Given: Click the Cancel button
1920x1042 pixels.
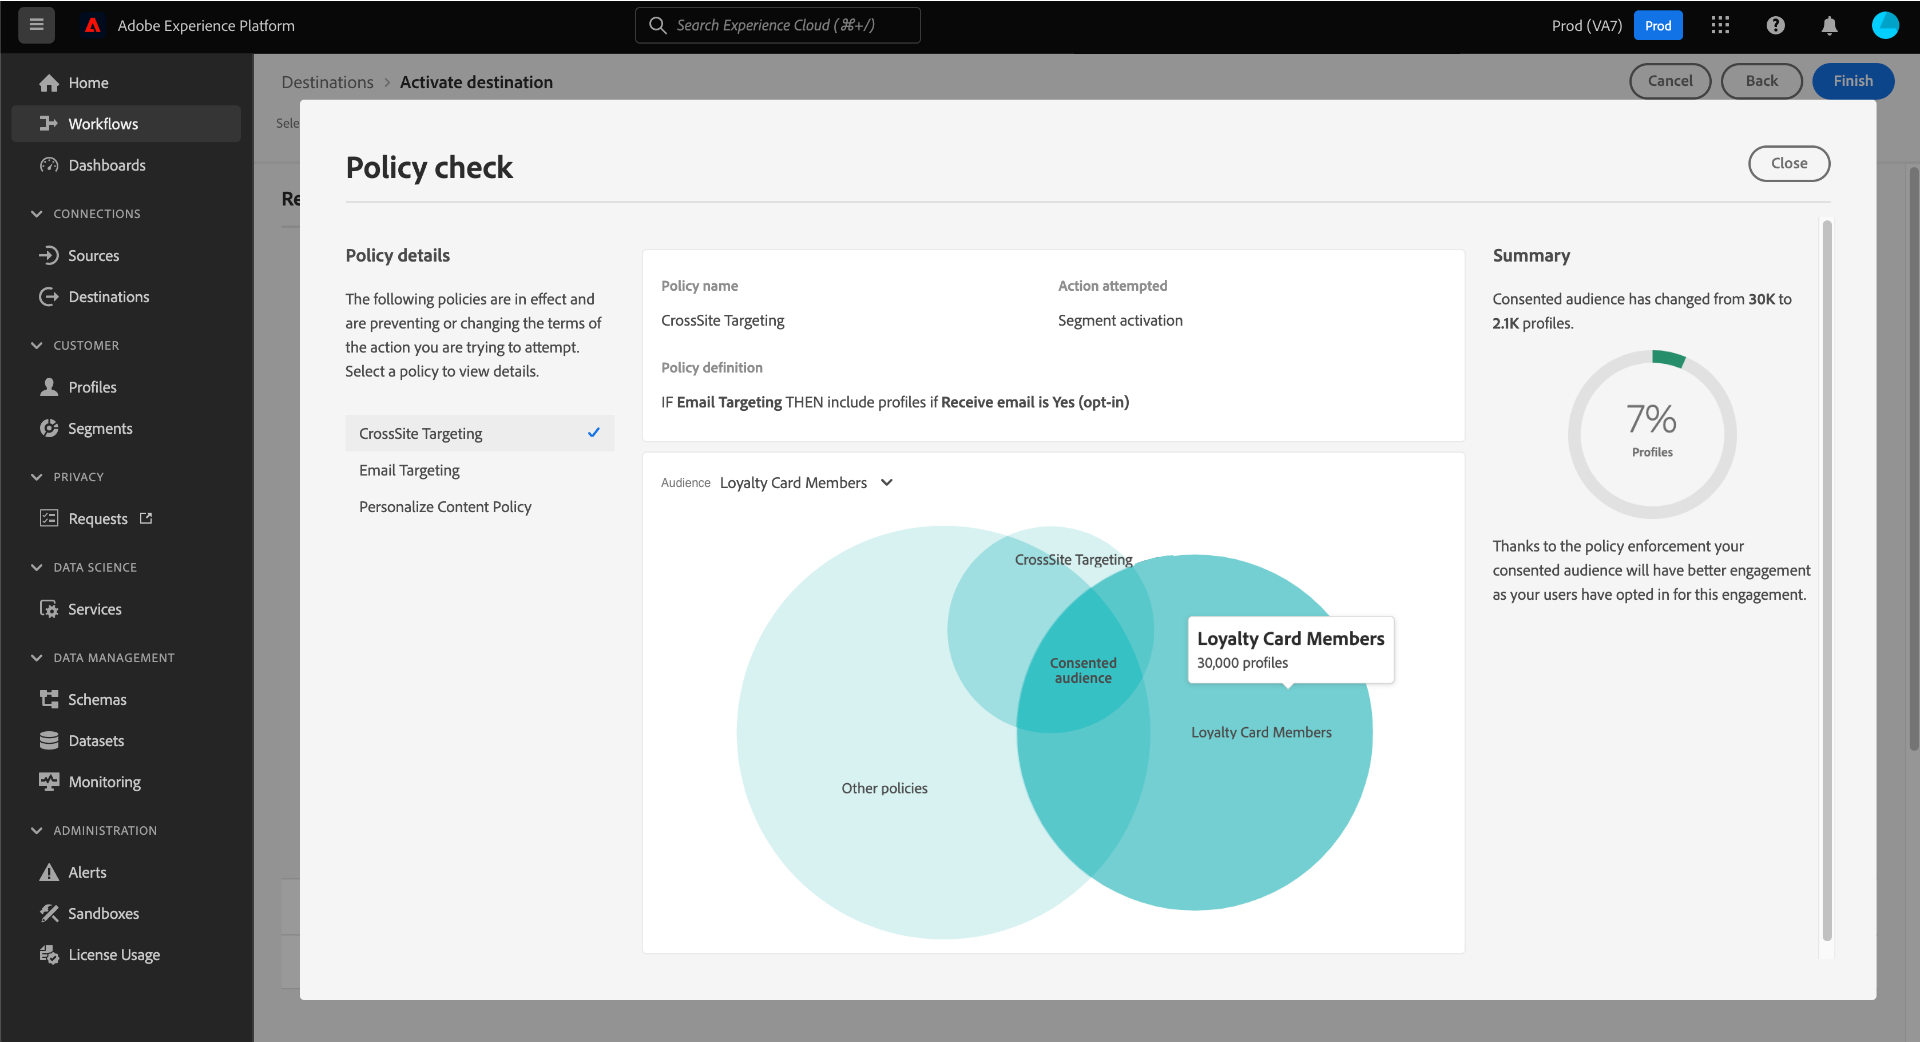Looking at the screenshot, I should pyautogui.click(x=1670, y=81).
